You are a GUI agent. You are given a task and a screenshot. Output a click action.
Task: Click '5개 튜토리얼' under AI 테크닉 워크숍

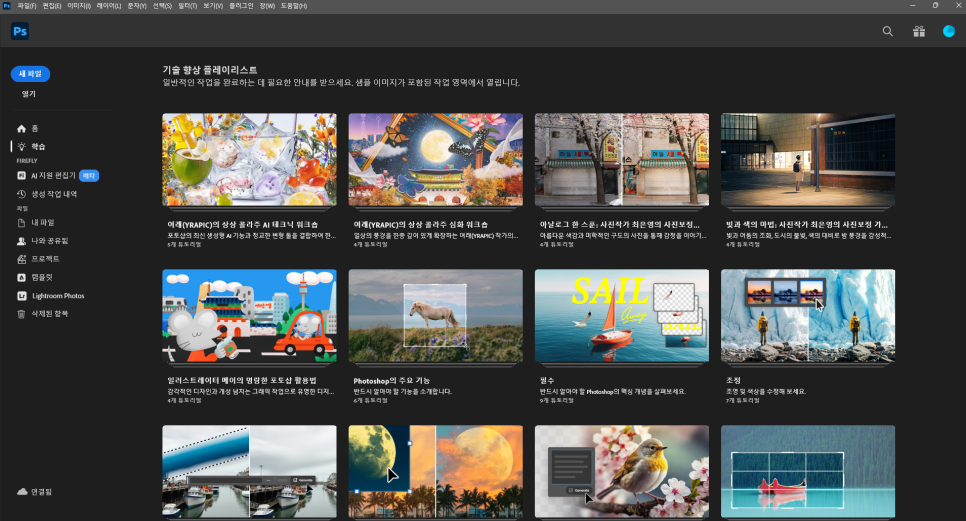185,244
